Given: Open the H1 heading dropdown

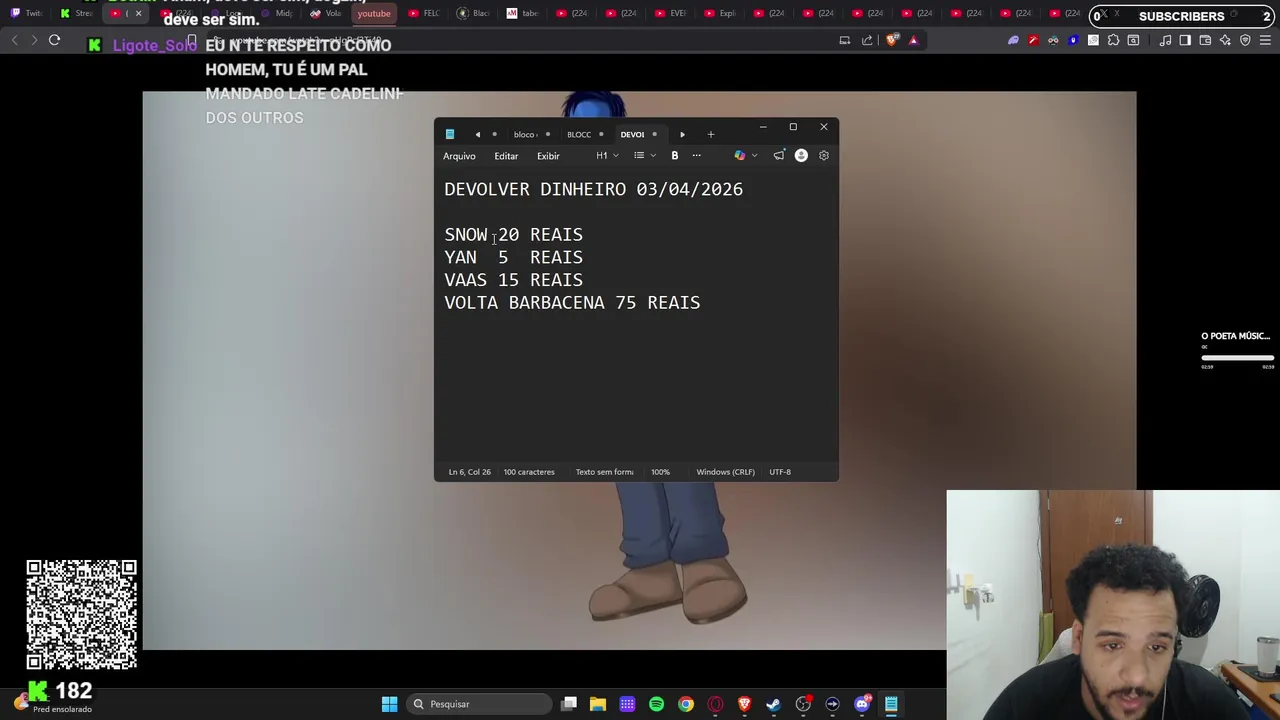Looking at the screenshot, I should tap(607, 156).
